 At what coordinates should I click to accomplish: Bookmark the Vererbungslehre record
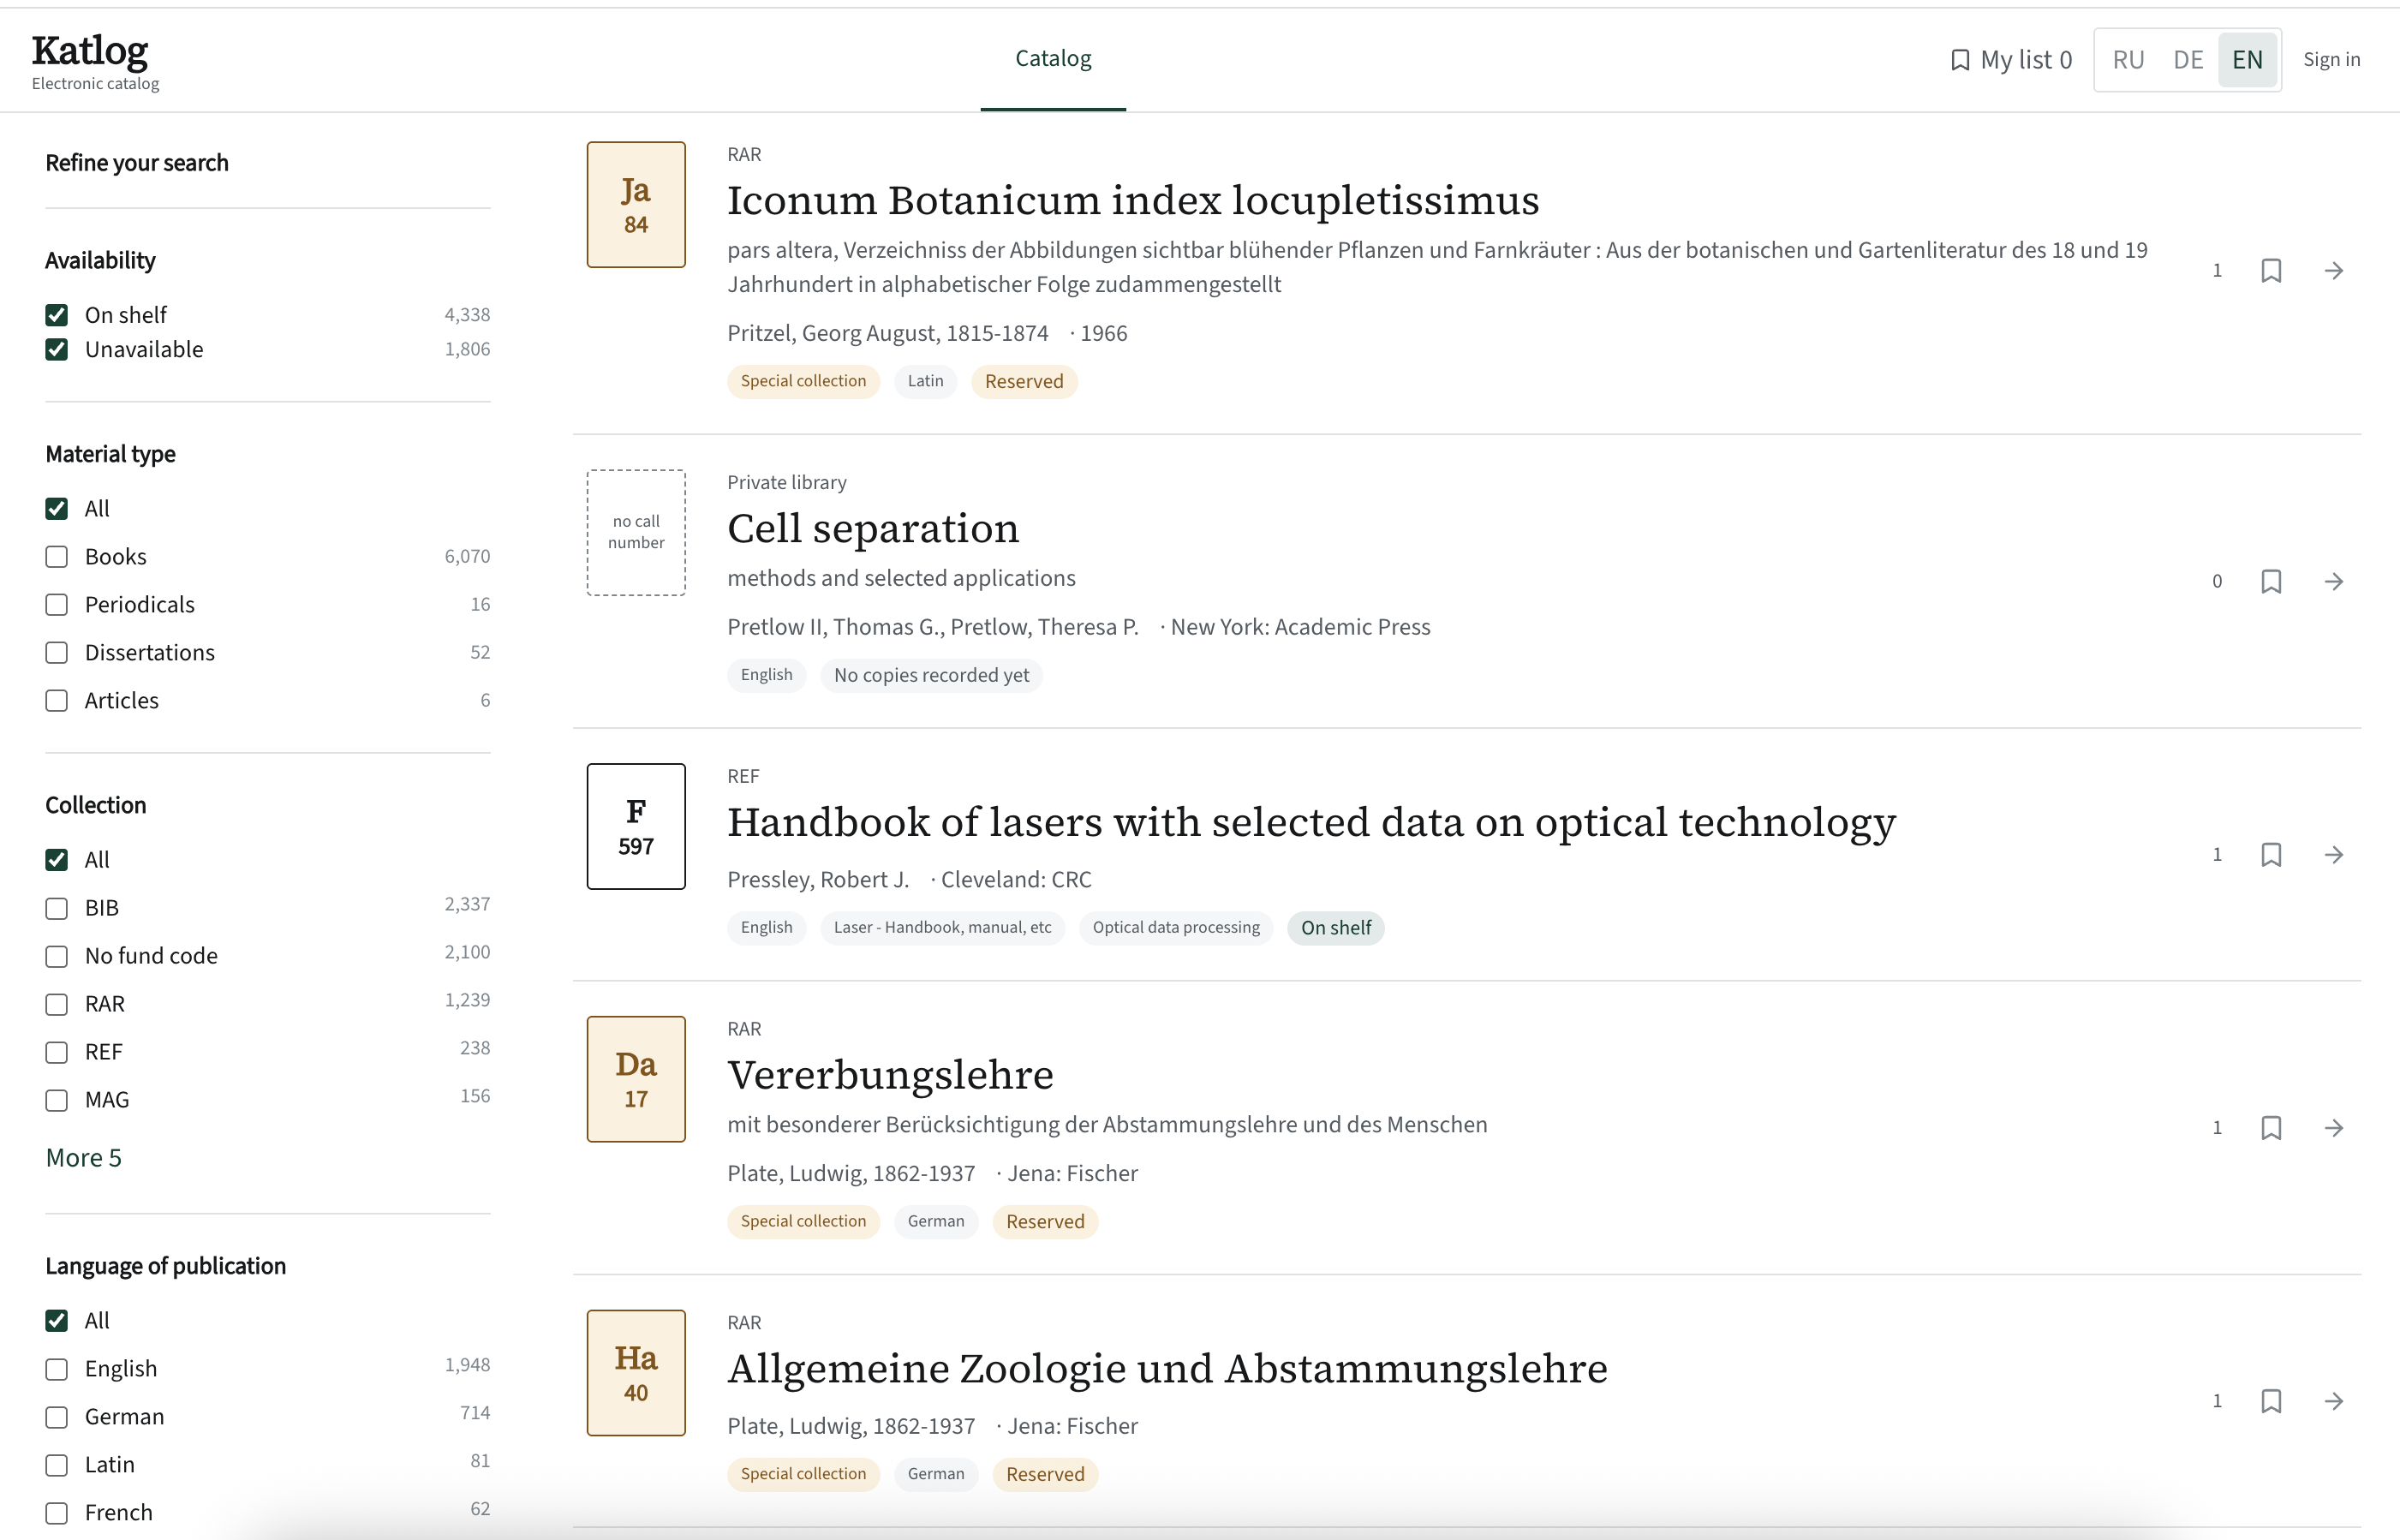tap(2271, 1128)
